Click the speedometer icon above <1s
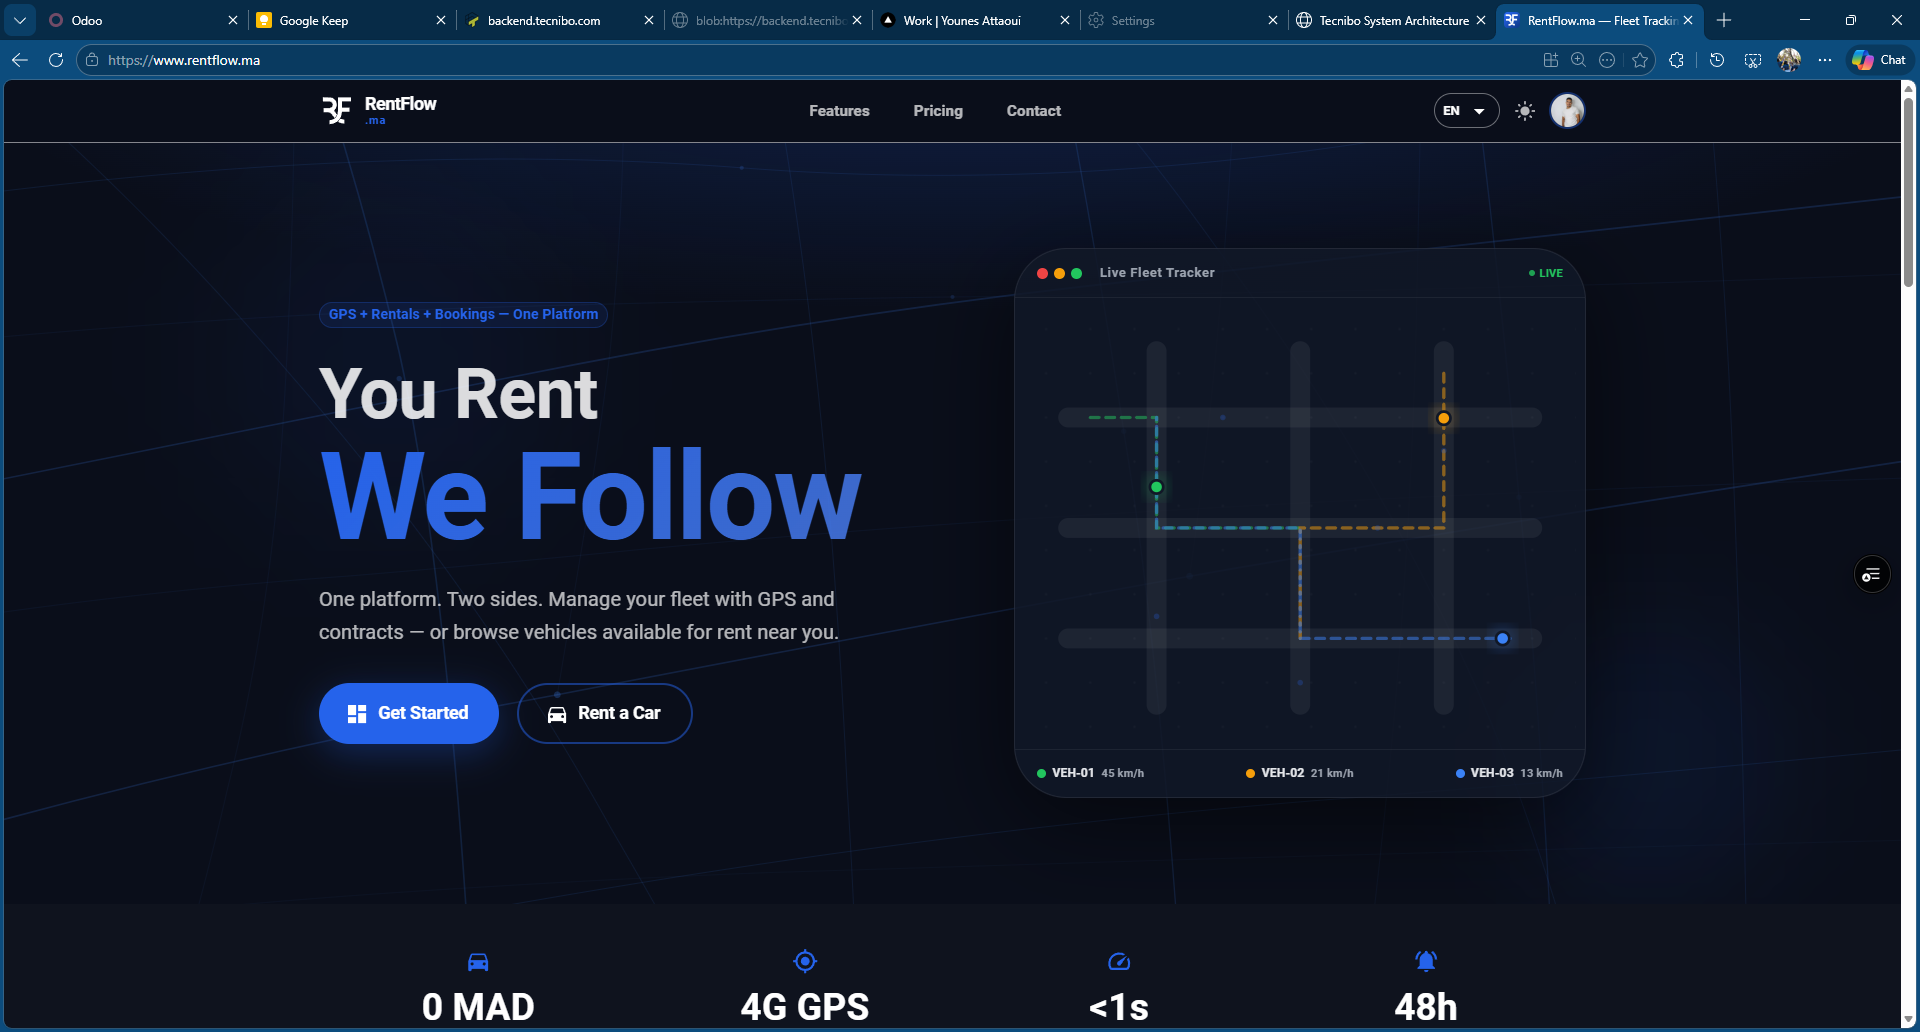 click(x=1119, y=962)
